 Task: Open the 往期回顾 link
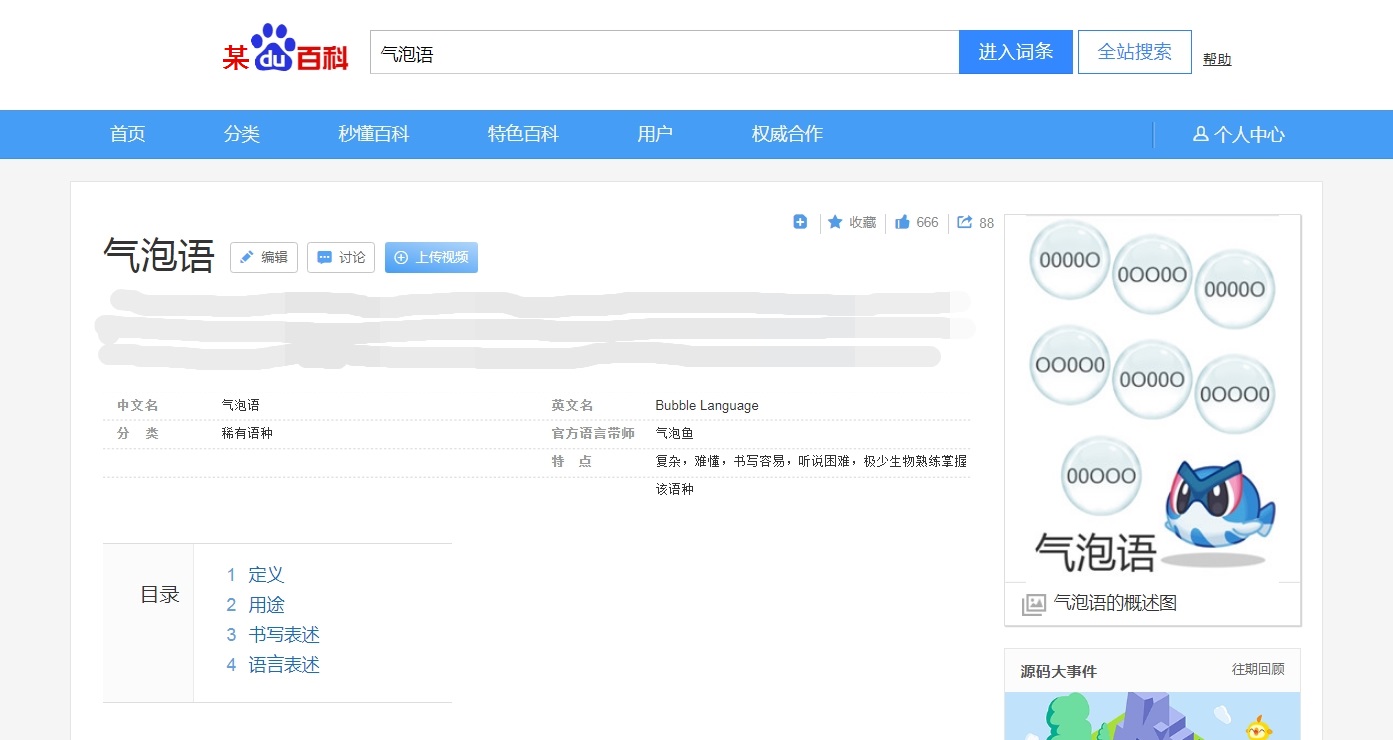pyautogui.click(x=1258, y=669)
